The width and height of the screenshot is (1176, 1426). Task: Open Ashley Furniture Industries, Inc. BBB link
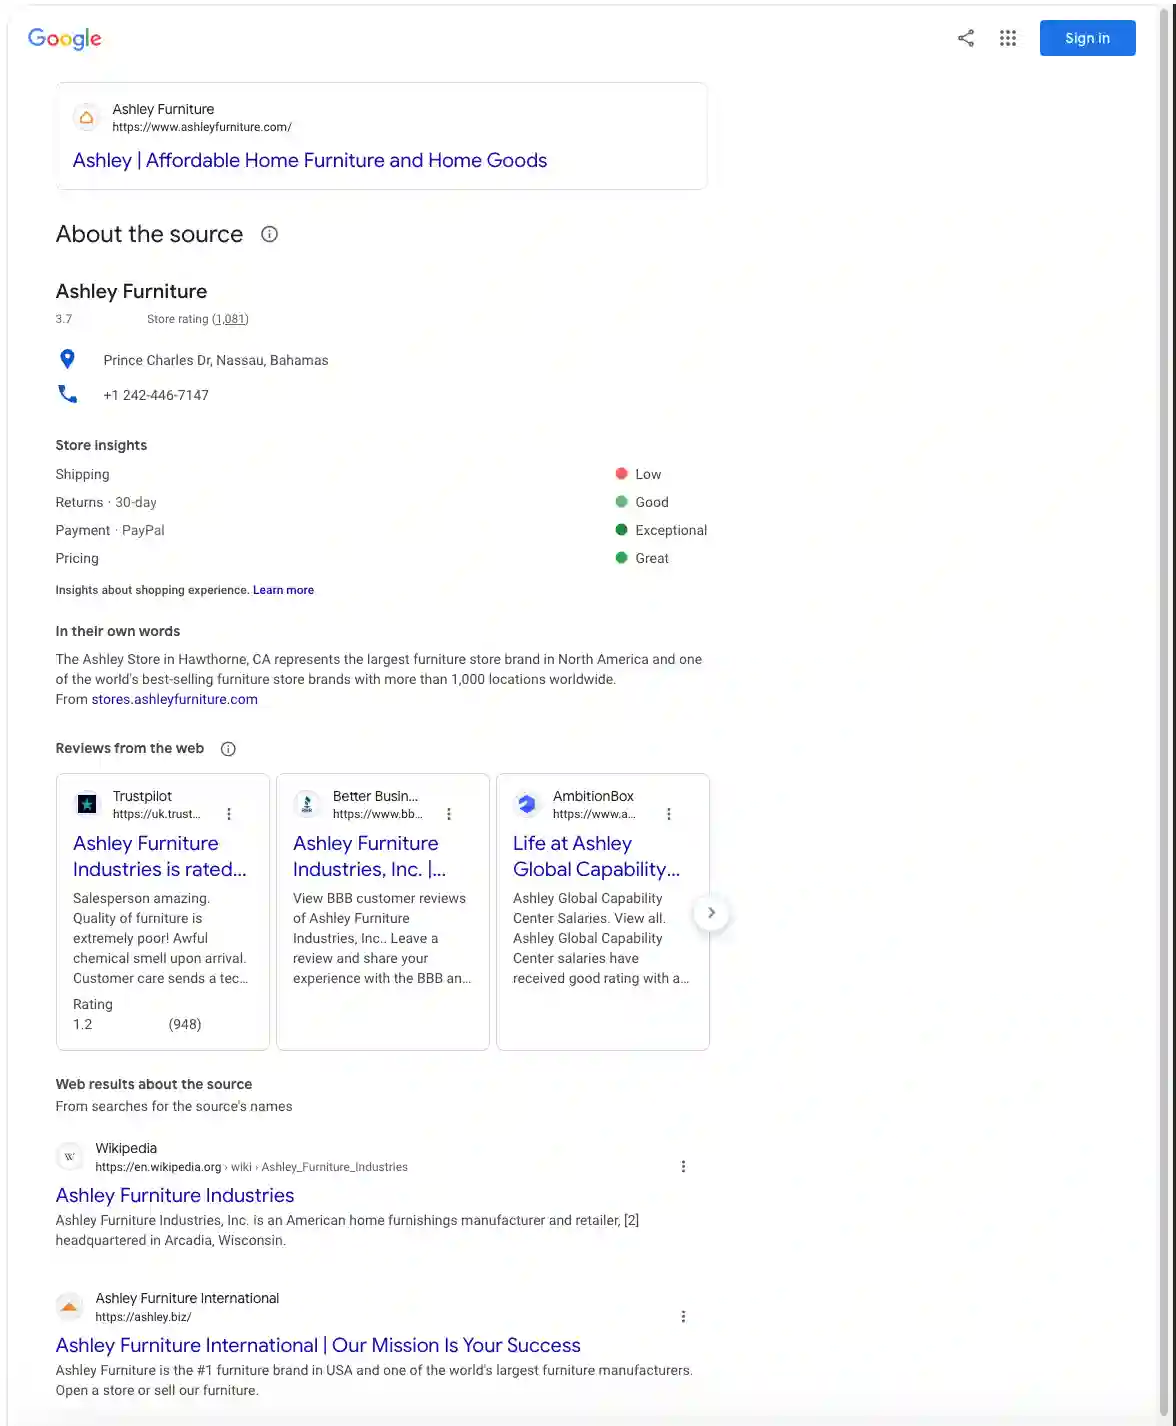(370, 856)
